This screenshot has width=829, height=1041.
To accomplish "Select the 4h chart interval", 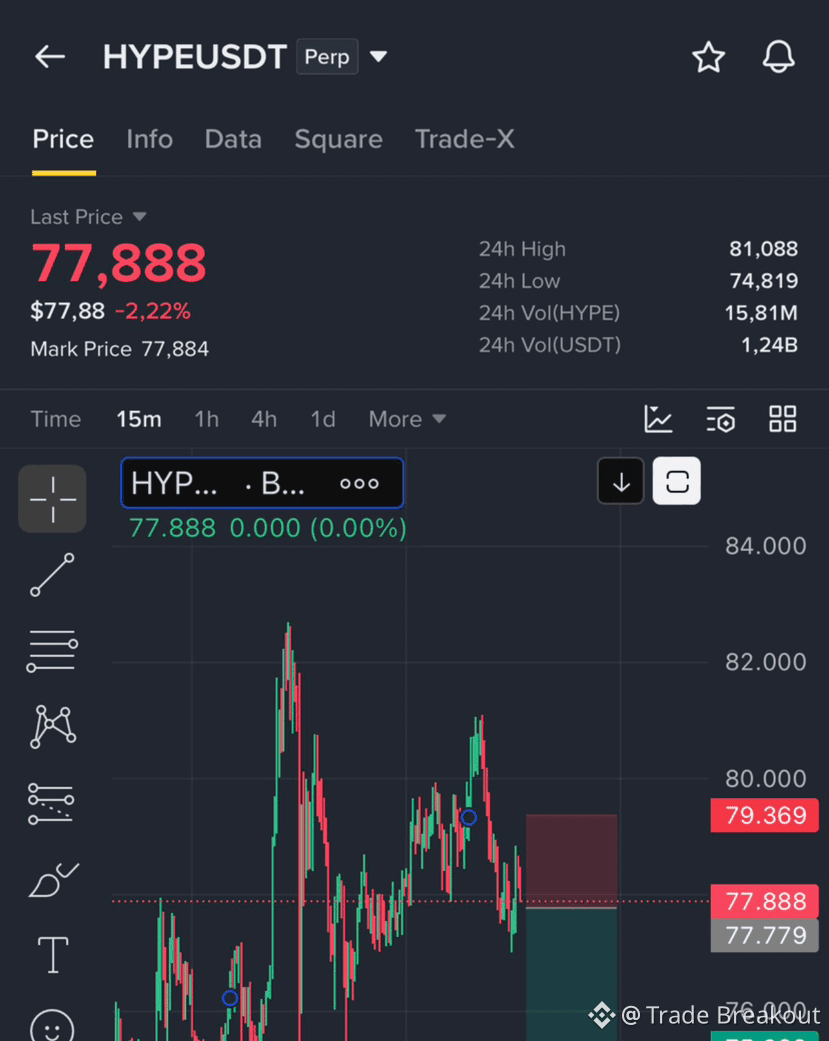I will click(264, 420).
